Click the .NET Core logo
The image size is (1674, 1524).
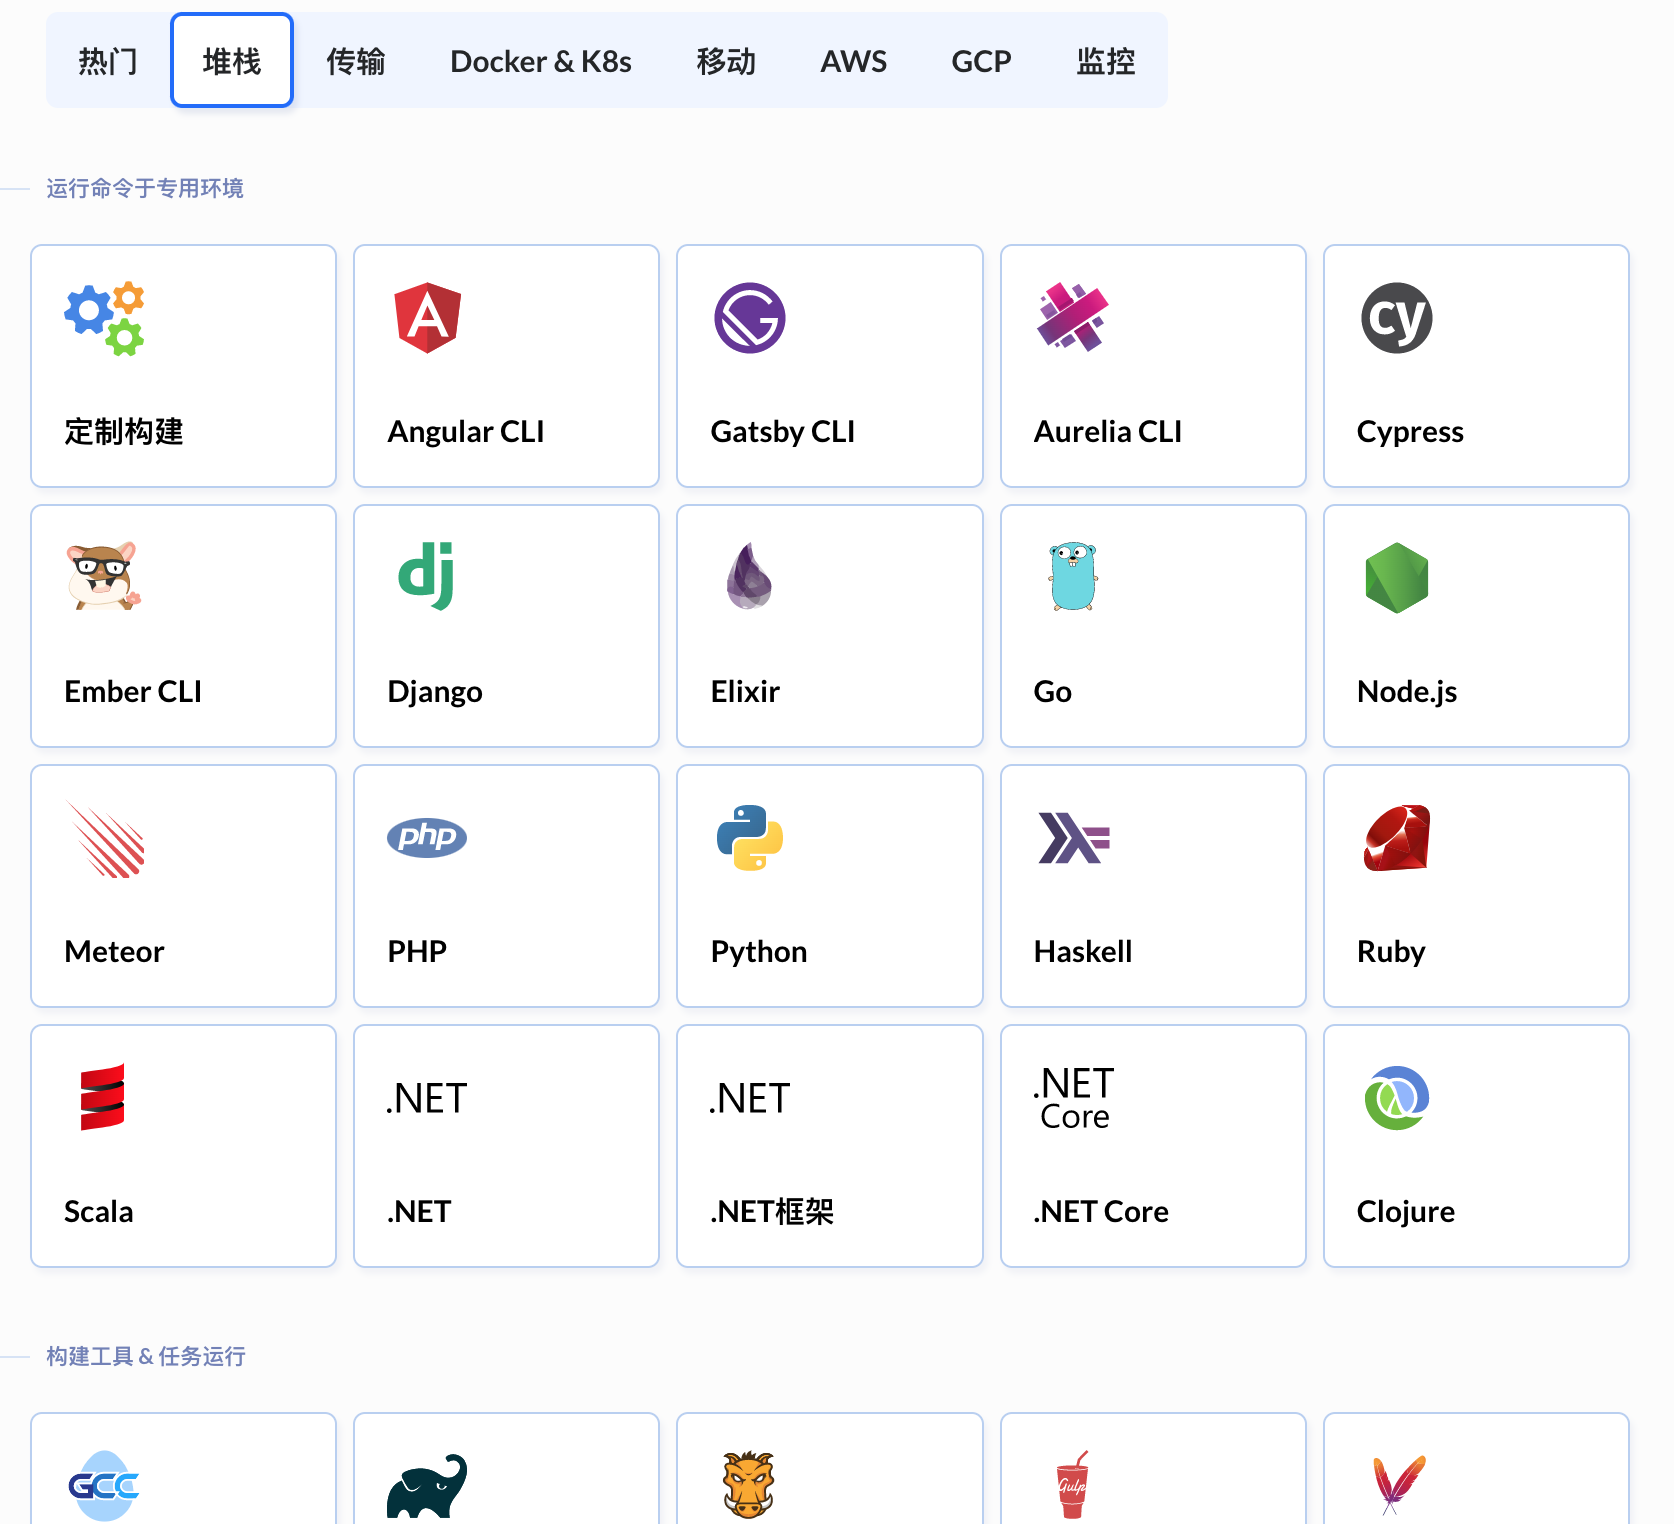1074,1097
